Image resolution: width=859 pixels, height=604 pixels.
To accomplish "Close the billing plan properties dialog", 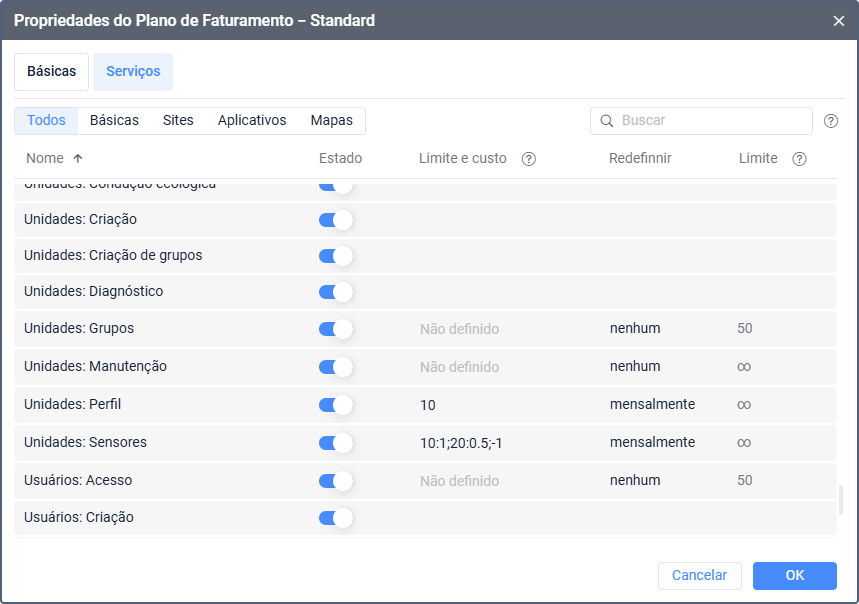I will (839, 20).
